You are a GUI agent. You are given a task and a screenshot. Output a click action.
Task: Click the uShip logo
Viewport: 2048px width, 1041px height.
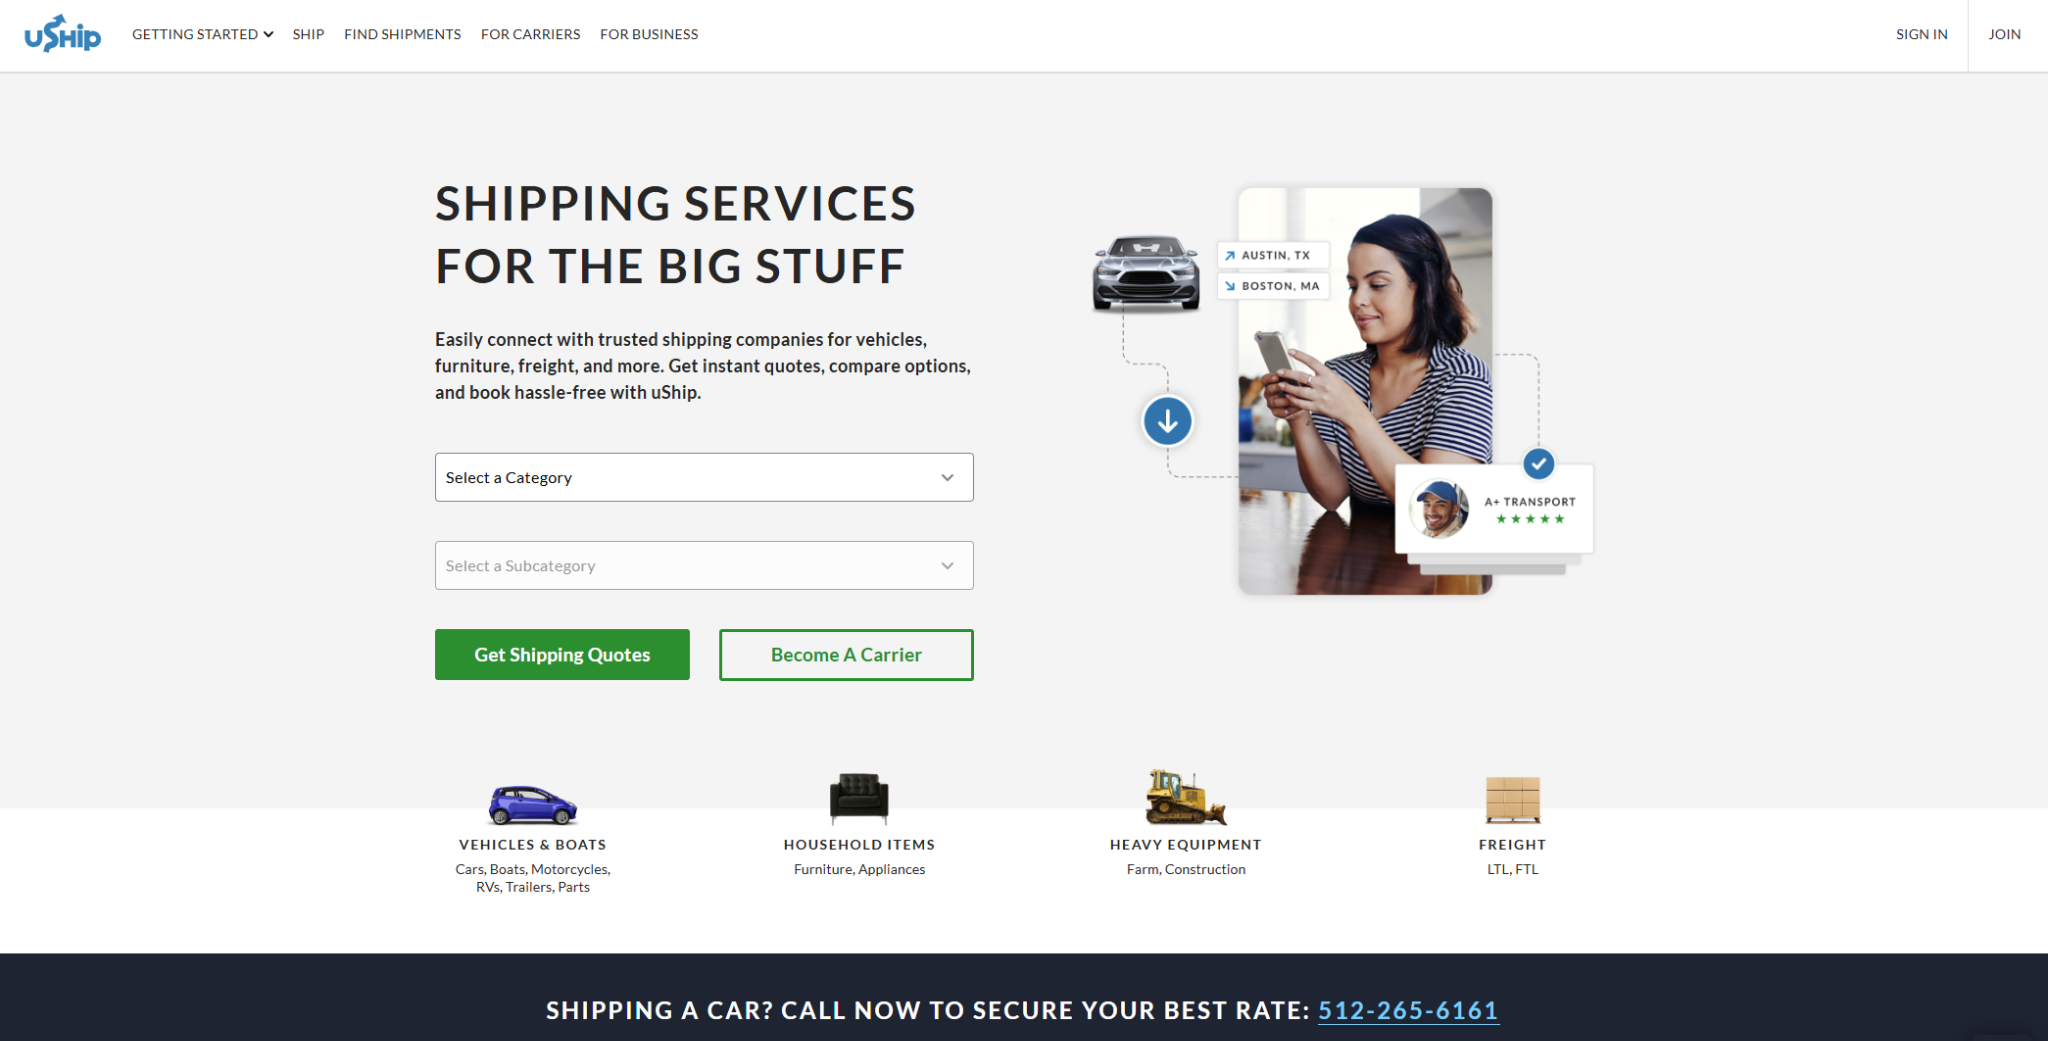62,34
